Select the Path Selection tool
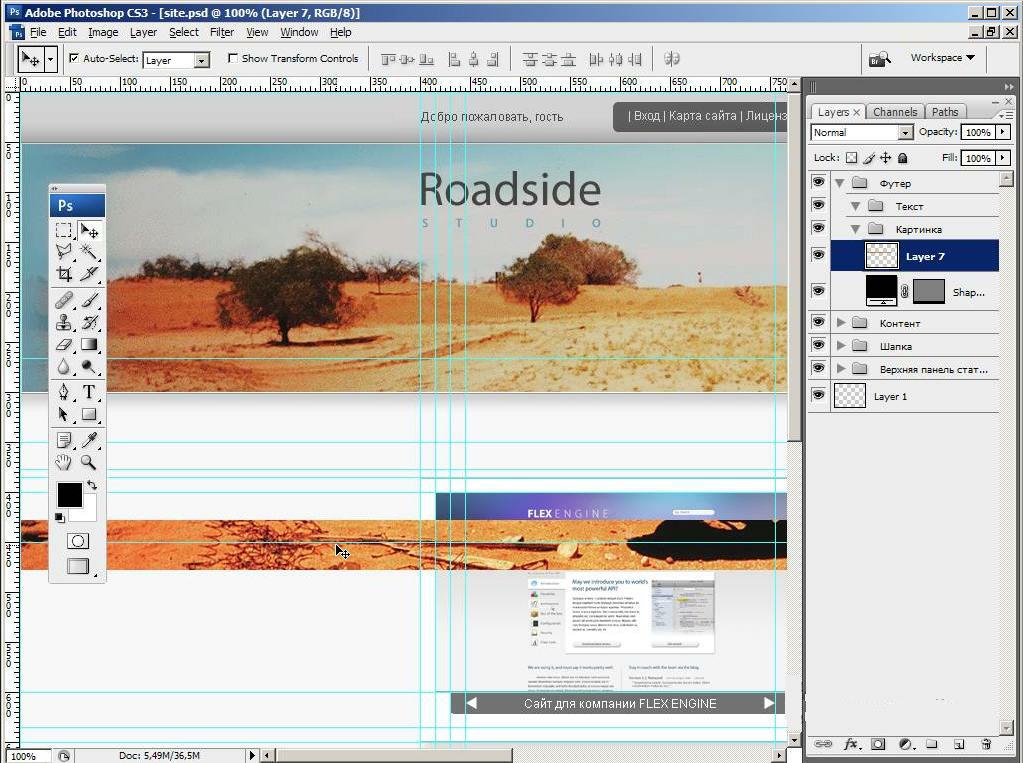1023x763 pixels. click(64, 414)
